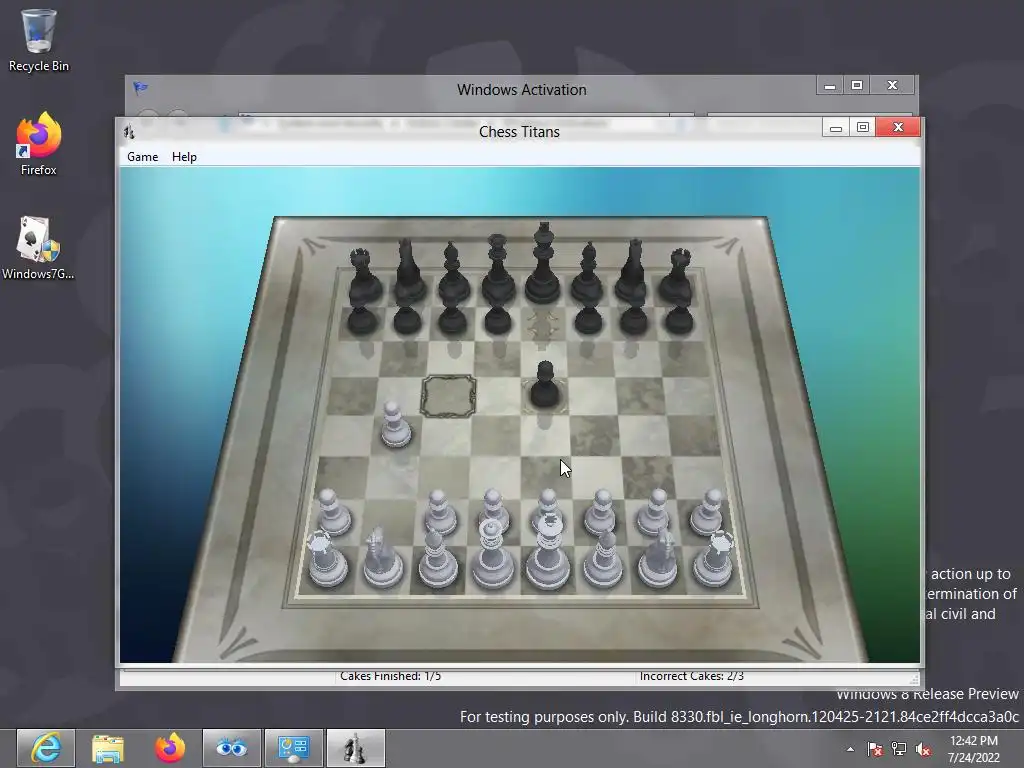Viewport: 1024px width, 768px height.
Task: Open Internet Explorer from the taskbar
Action: coord(46,748)
